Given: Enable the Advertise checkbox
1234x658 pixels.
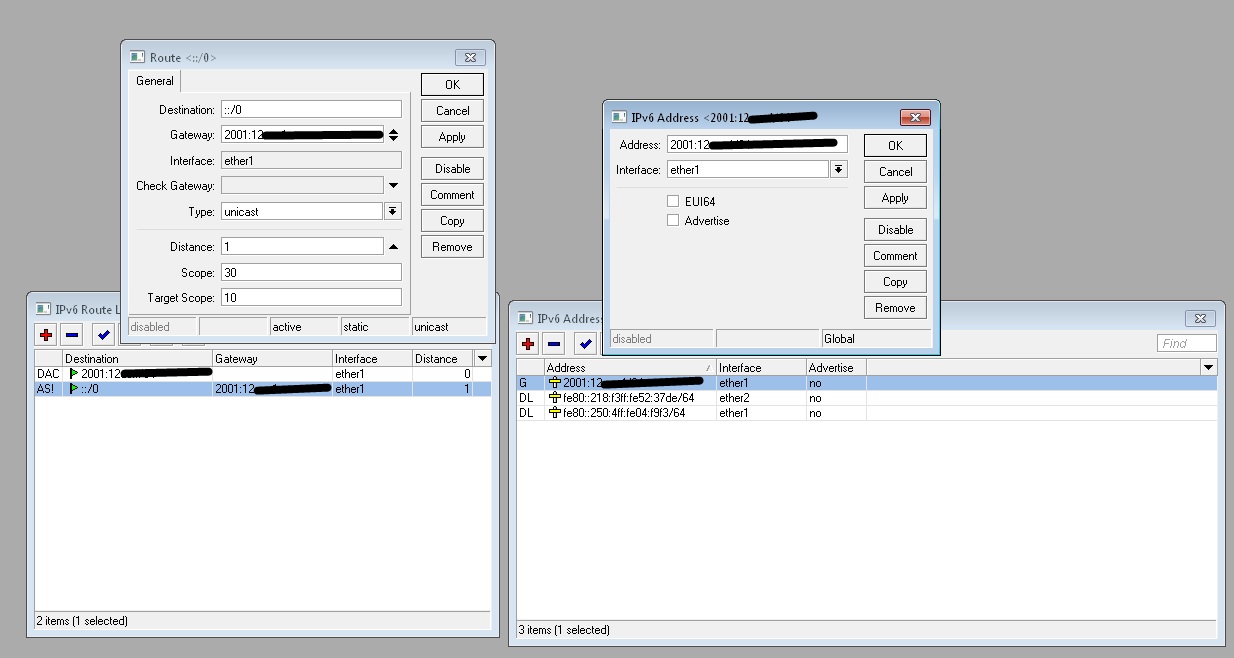Looking at the screenshot, I should tap(673, 220).
